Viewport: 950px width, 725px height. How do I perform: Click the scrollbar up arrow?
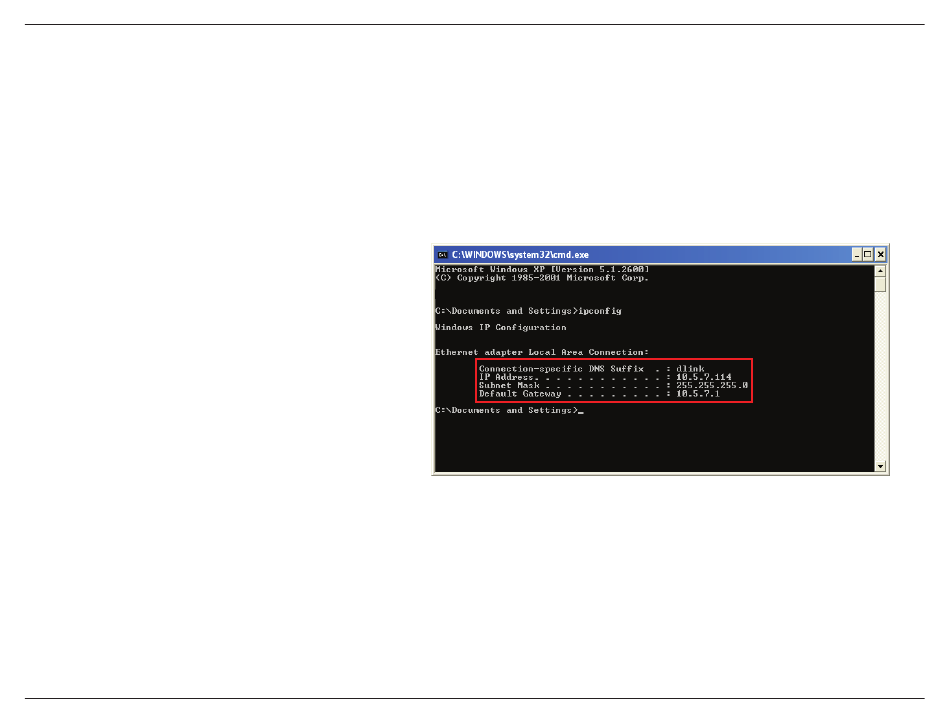880,271
